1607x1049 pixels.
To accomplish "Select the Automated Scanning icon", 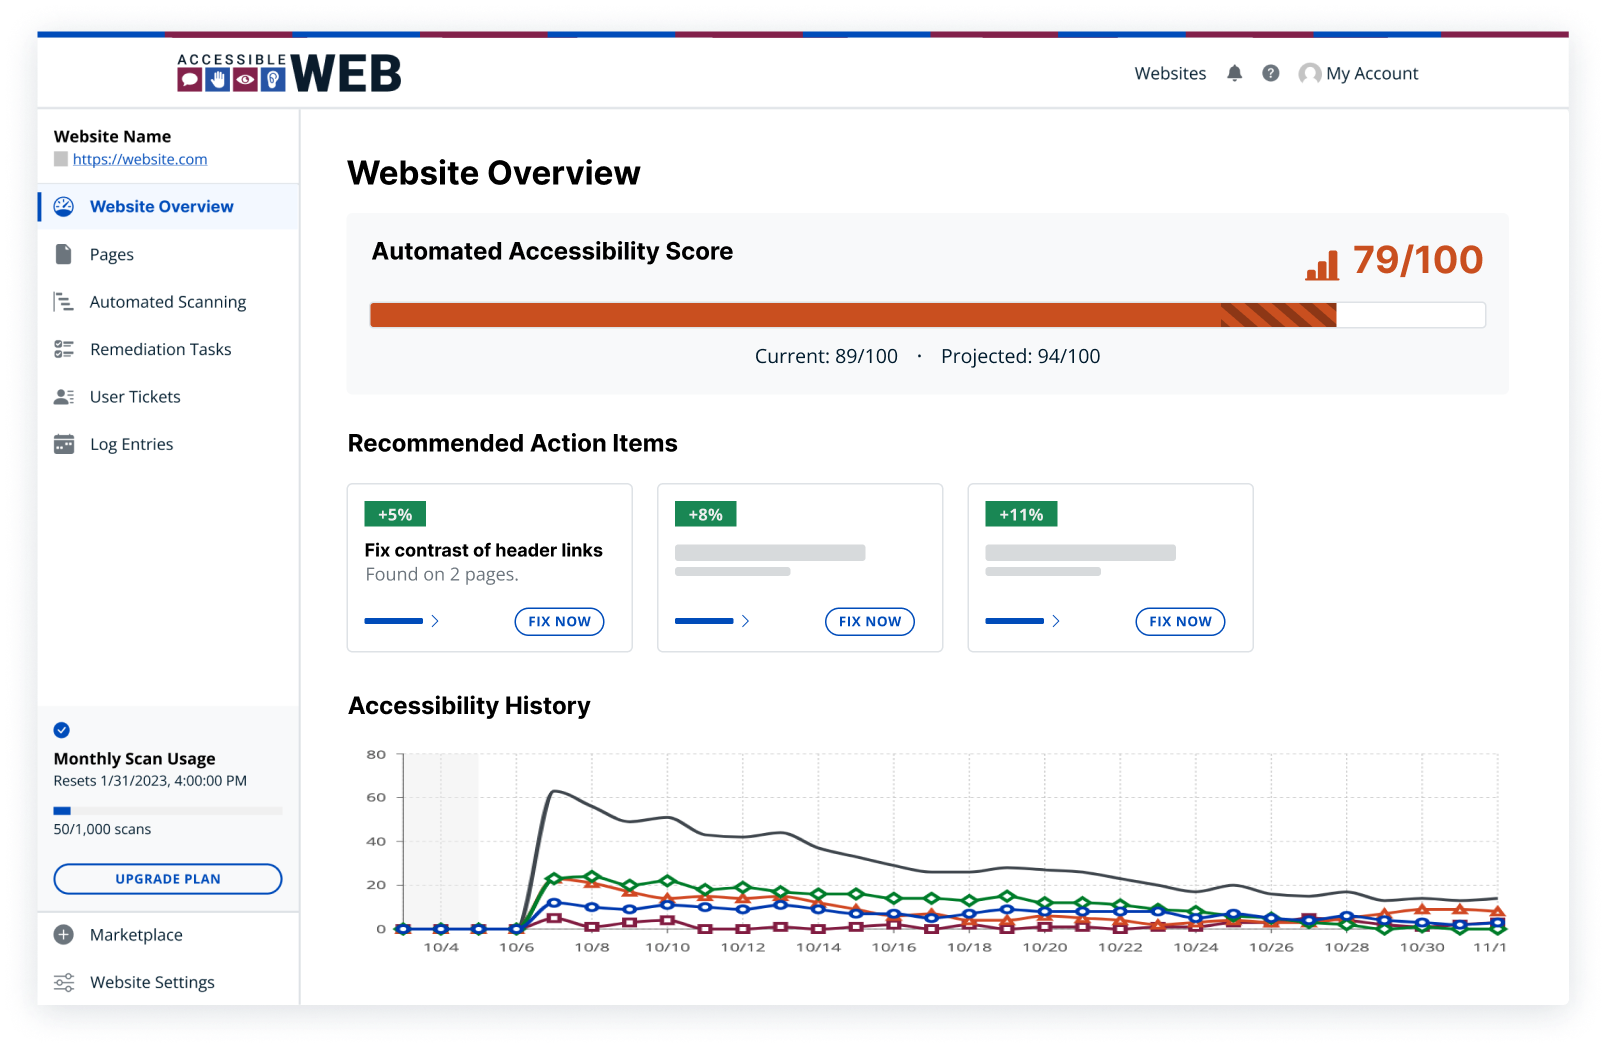I will [x=63, y=301].
